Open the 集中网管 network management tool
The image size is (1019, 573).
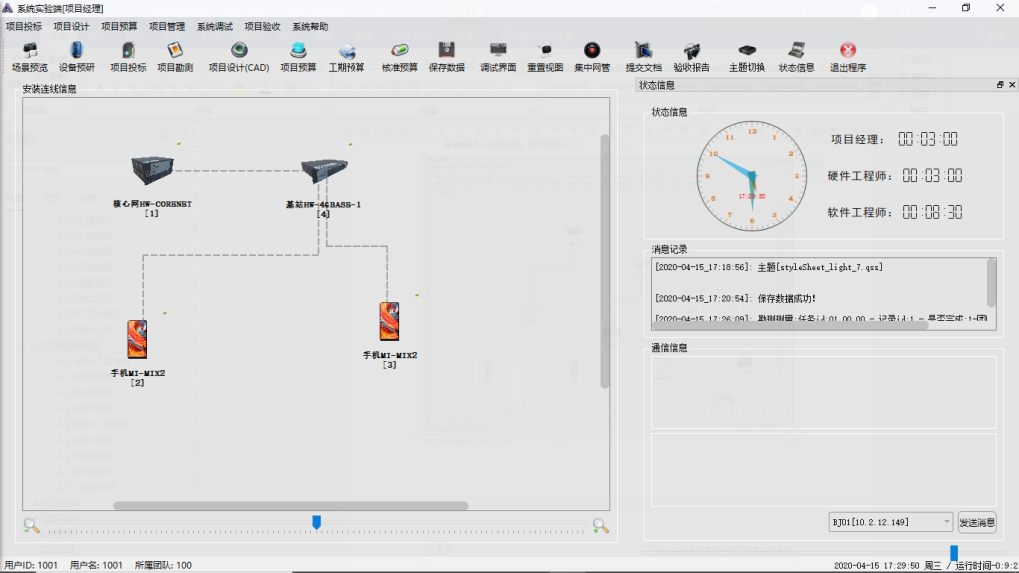point(592,57)
